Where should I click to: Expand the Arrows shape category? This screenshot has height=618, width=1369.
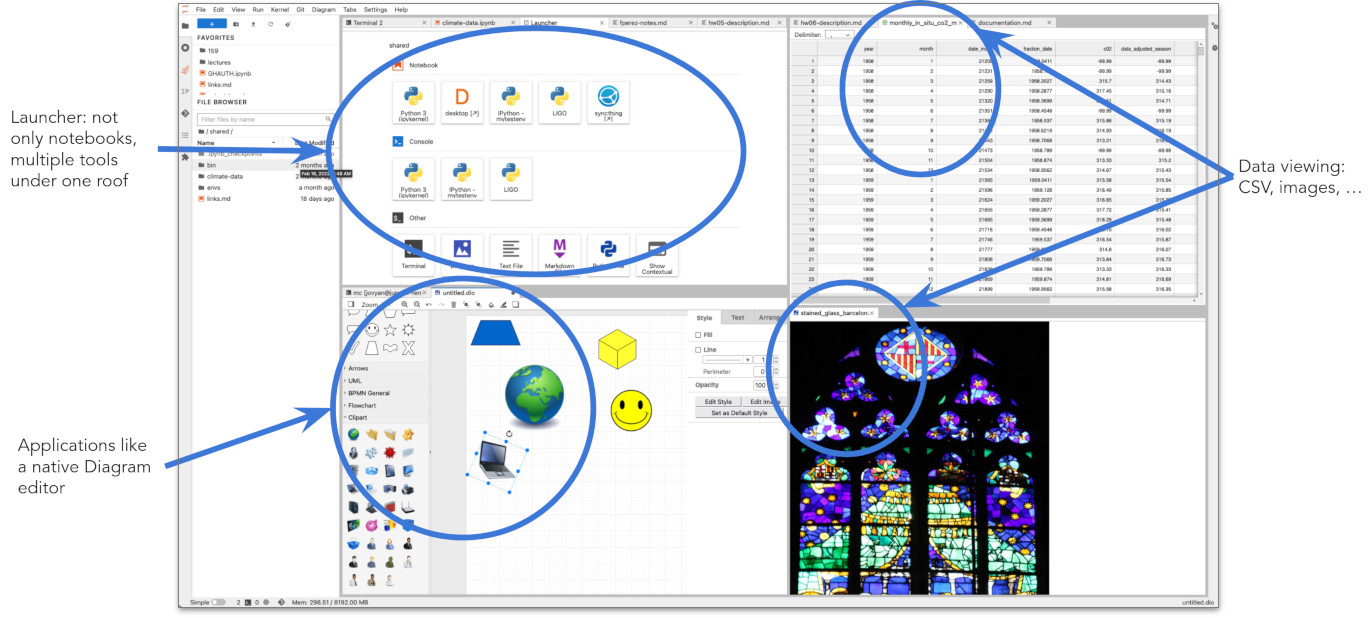358,368
